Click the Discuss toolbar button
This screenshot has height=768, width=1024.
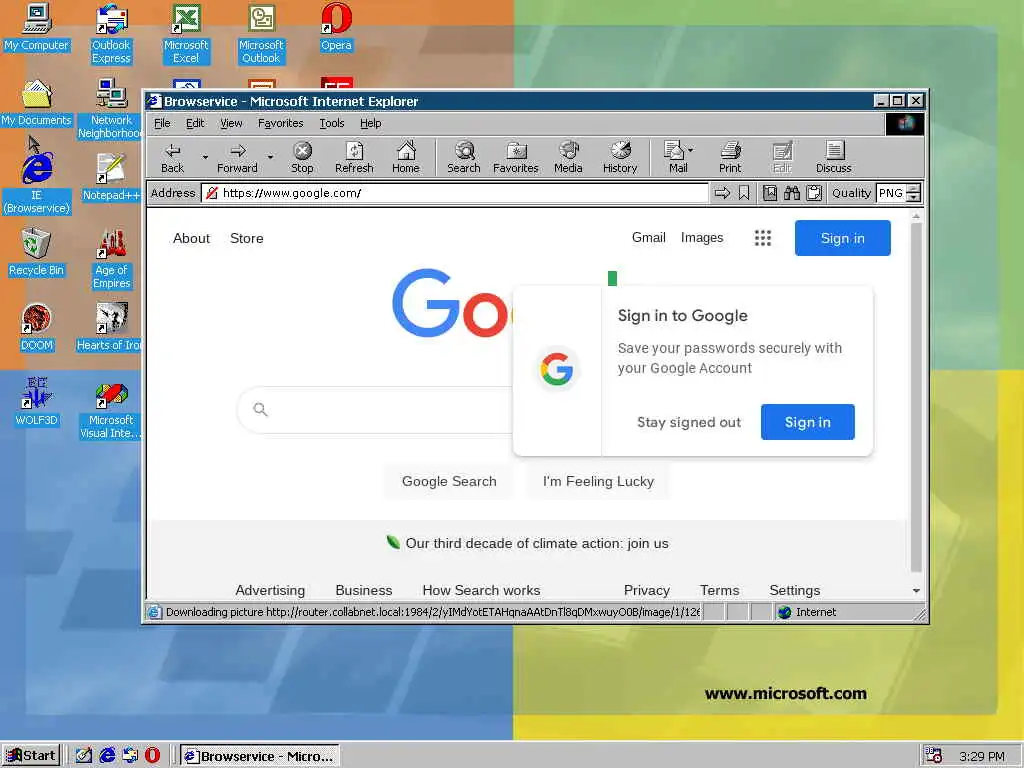point(833,157)
